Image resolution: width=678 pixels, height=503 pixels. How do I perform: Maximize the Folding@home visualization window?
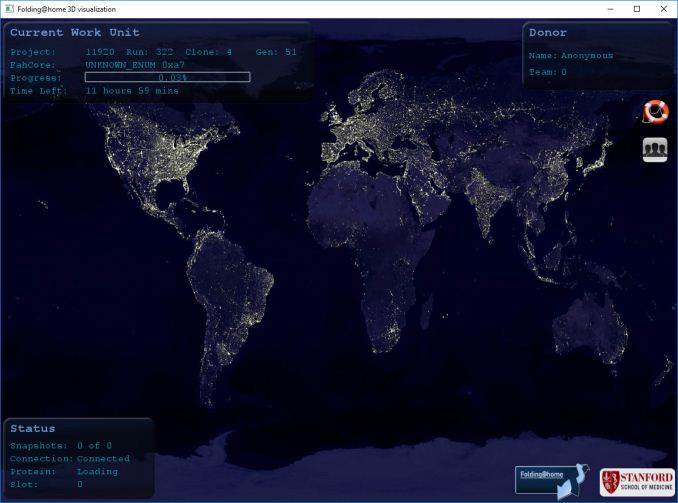click(x=636, y=9)
